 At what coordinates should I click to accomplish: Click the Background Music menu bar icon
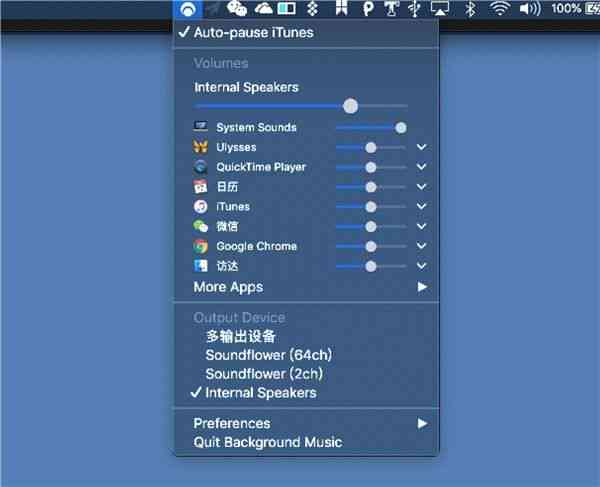(x=188, y=9)
